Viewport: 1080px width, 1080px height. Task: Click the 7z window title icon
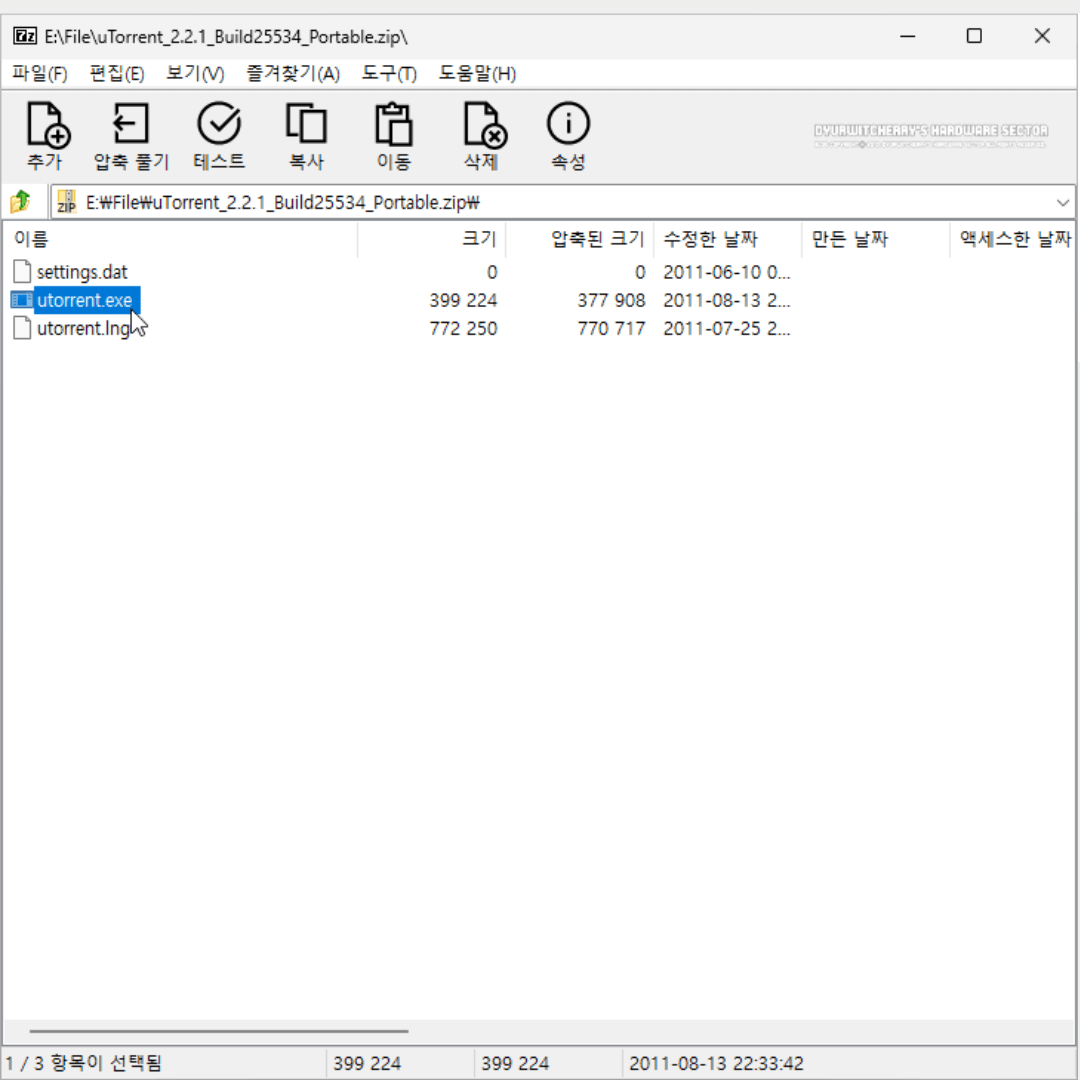pos(25,36)
